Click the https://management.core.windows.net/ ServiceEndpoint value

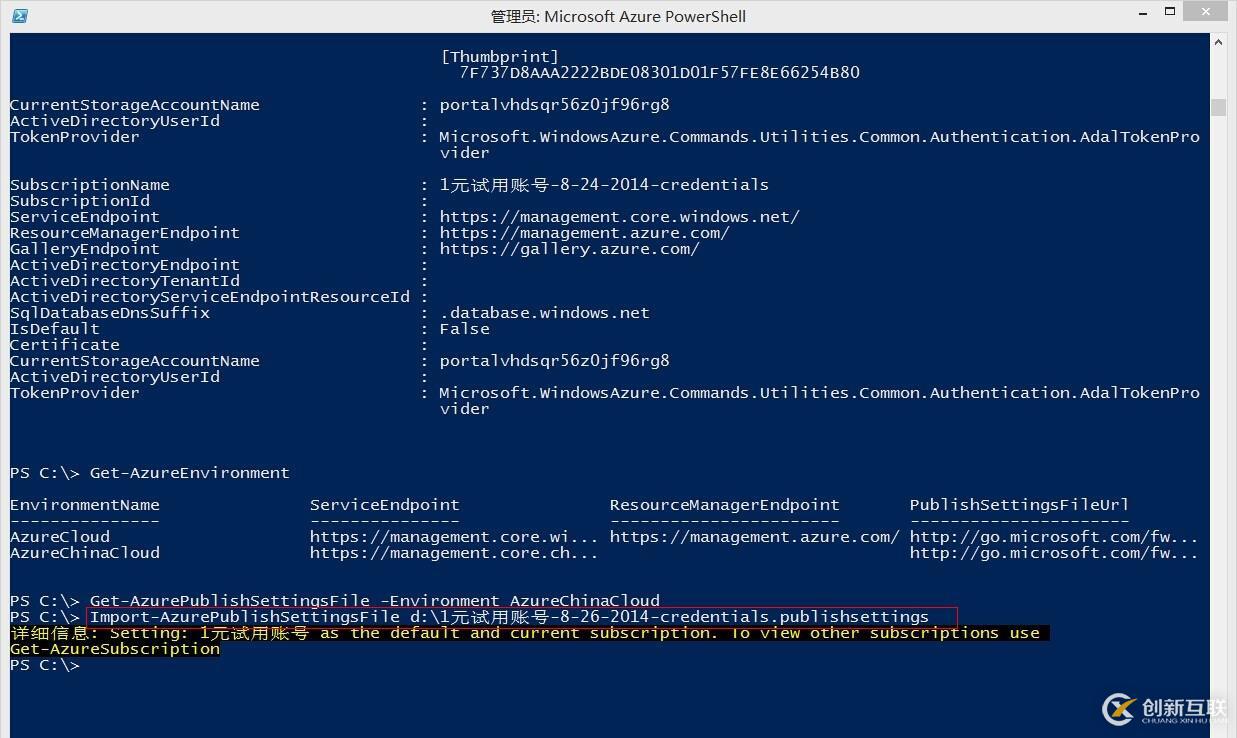click(x=619, y=217)
